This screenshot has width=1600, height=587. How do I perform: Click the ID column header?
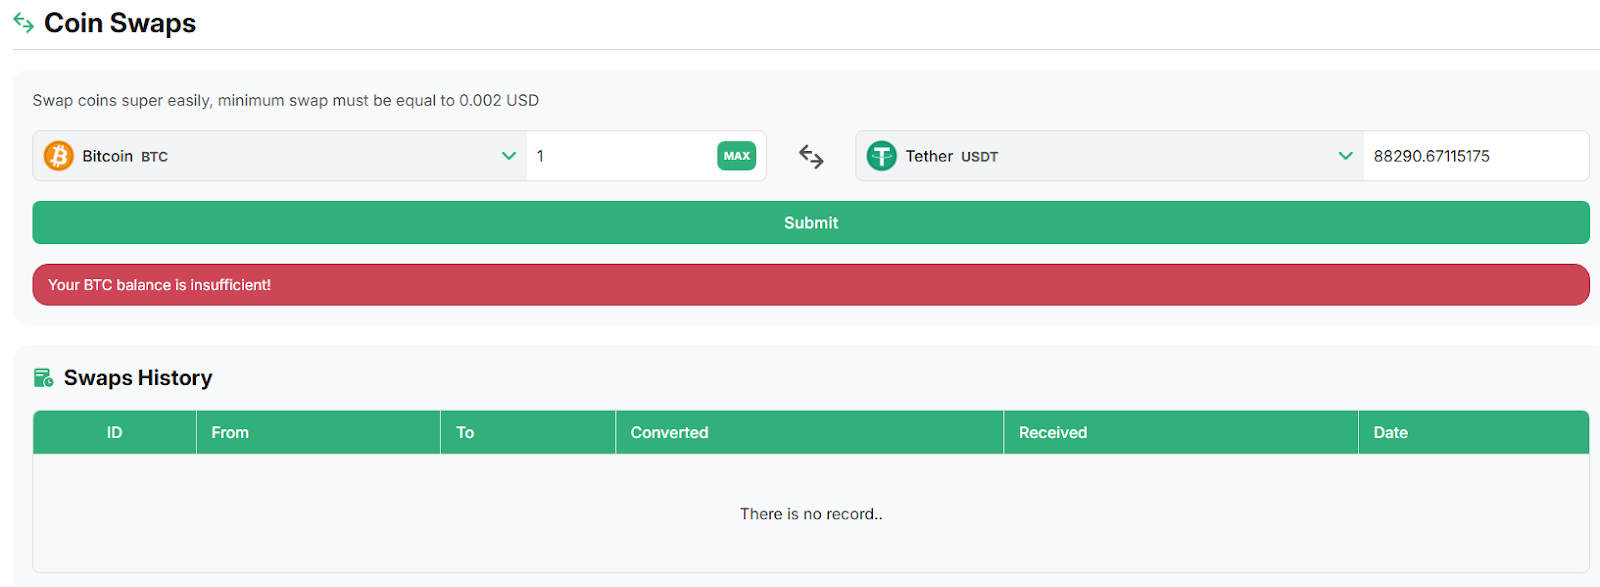115,433
